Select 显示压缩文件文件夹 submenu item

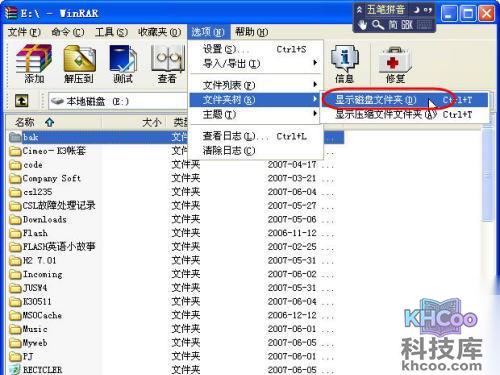pos(405,114)
